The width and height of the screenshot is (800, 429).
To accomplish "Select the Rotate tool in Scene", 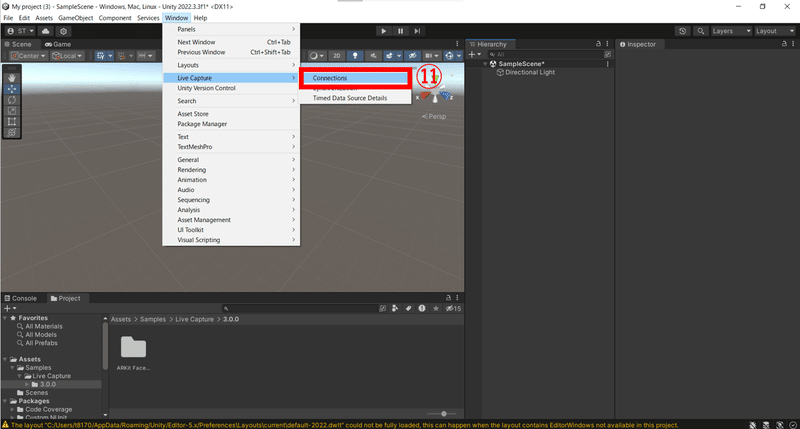I will (12, 100).
